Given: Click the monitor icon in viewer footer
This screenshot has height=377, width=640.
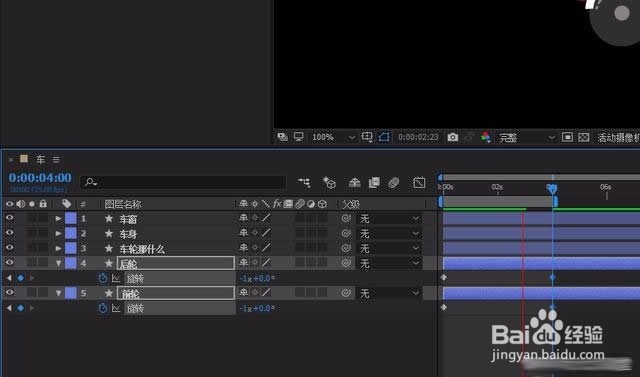Looking at the screenshot, I should (299, 137).
